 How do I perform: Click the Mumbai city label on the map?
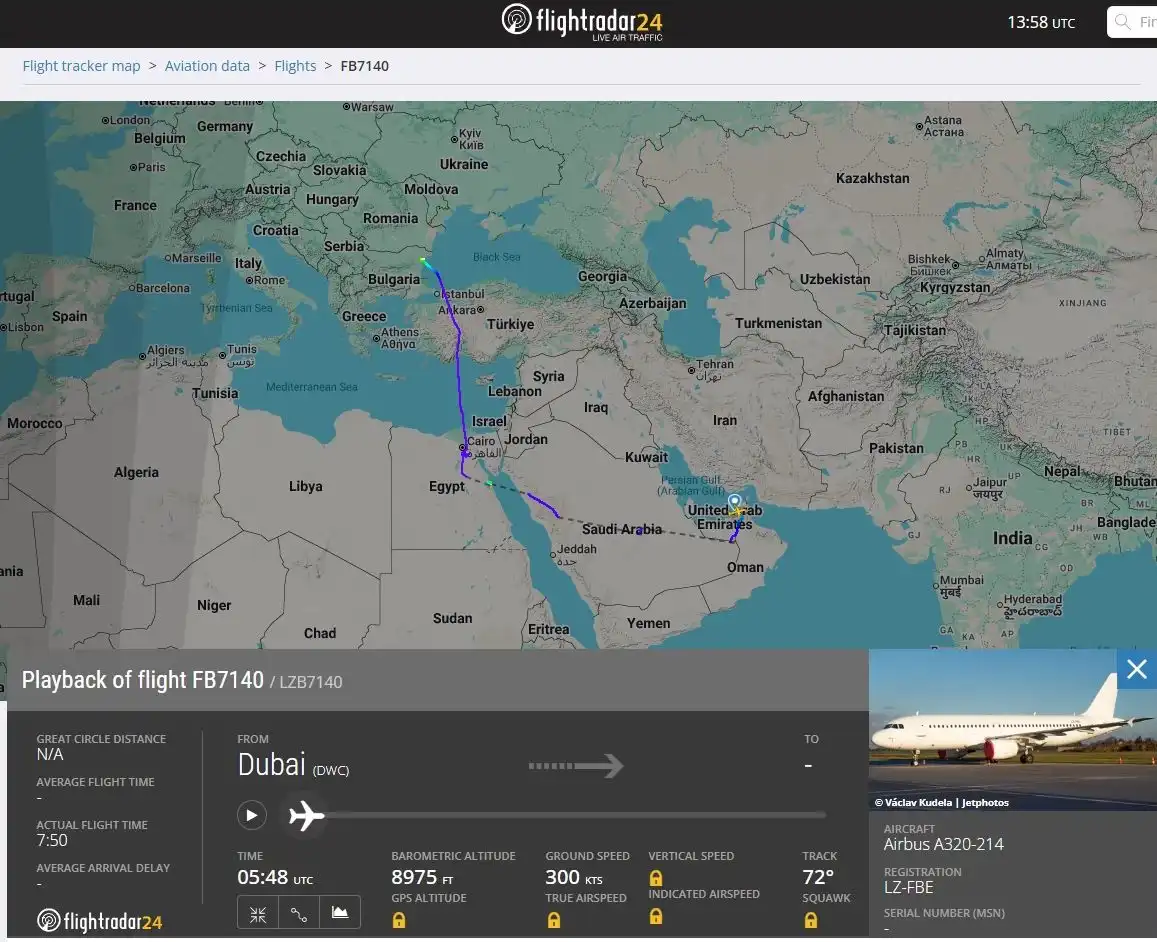(961, 580)
